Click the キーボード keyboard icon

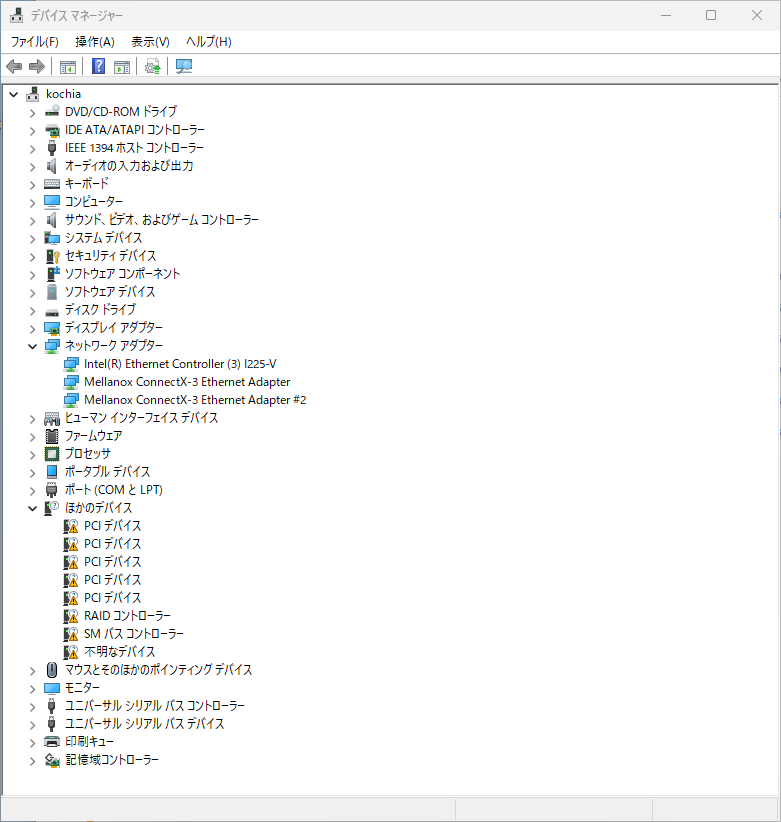coord(52,183)
